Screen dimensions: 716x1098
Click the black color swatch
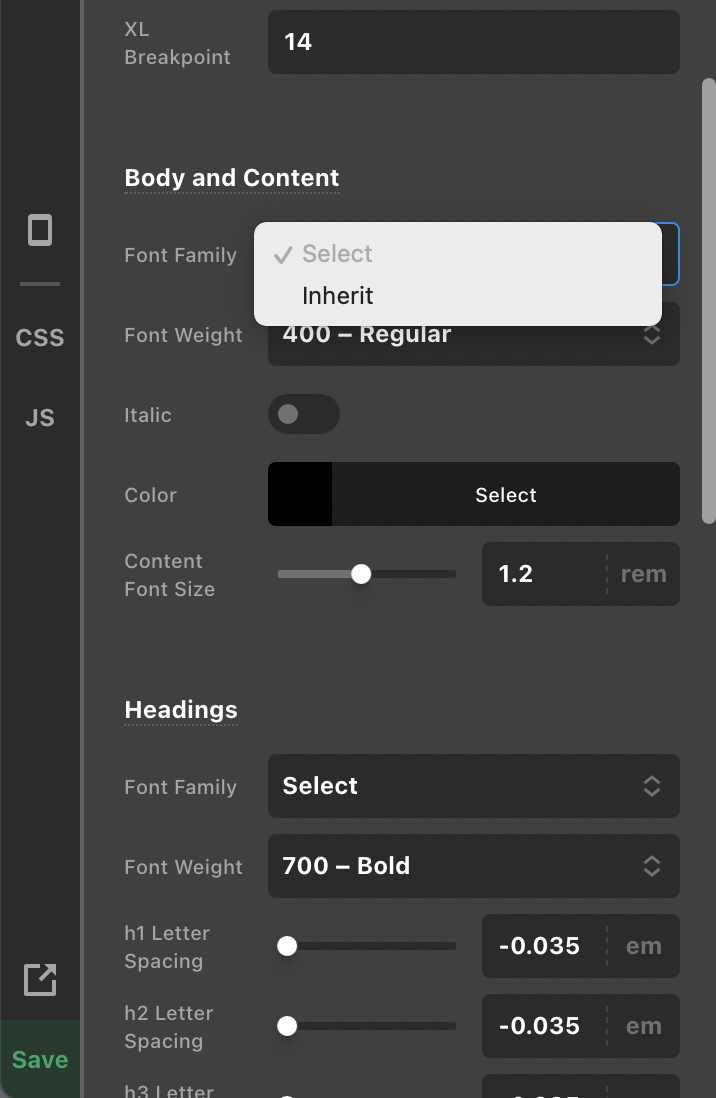[300, 494]
